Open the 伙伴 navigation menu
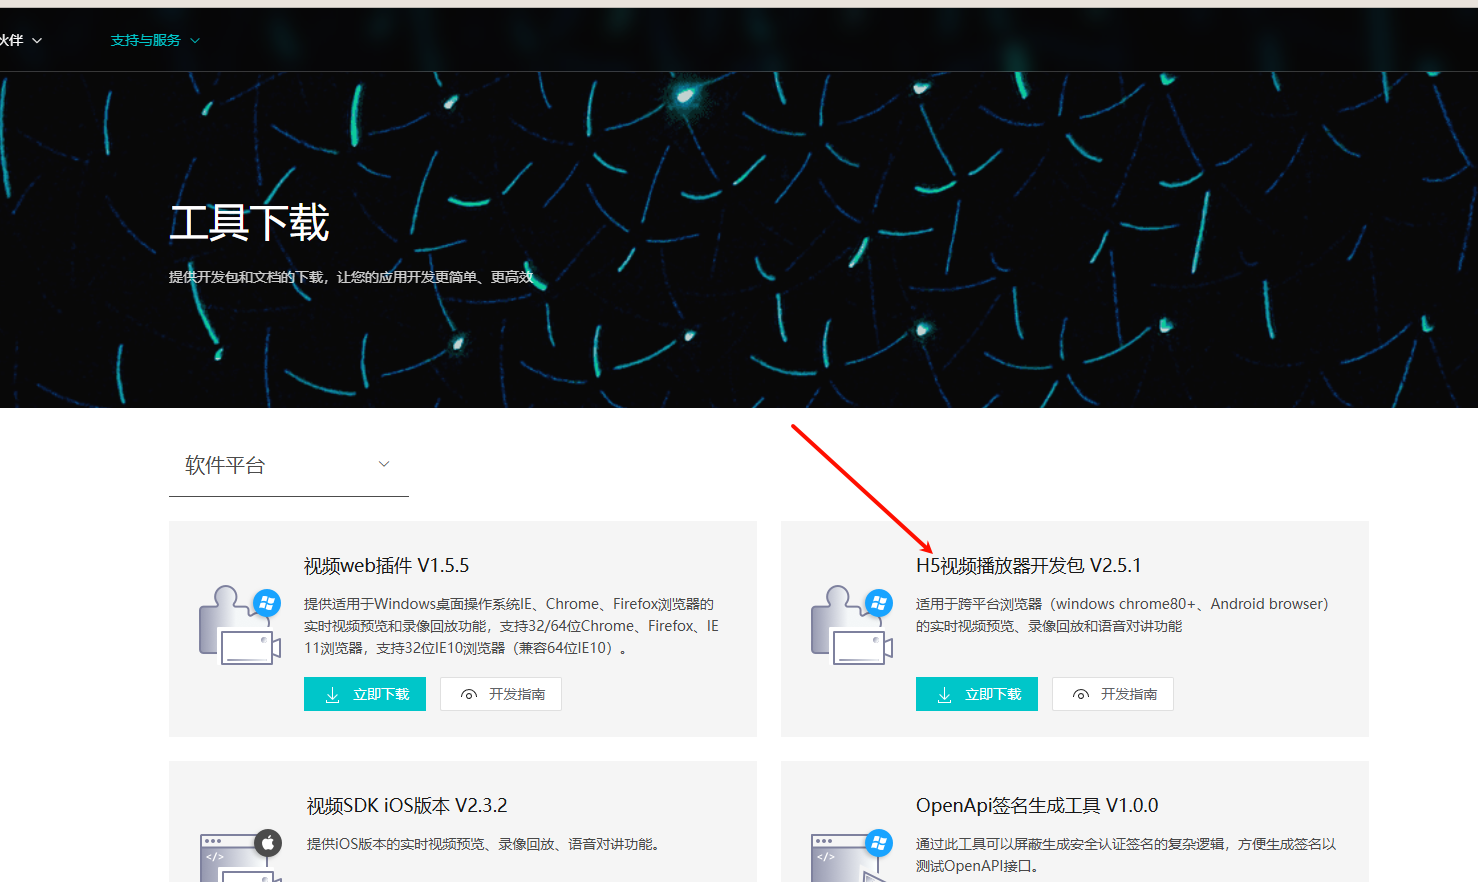Screen dimensions: 1478x882 click(x=20, y=41)
